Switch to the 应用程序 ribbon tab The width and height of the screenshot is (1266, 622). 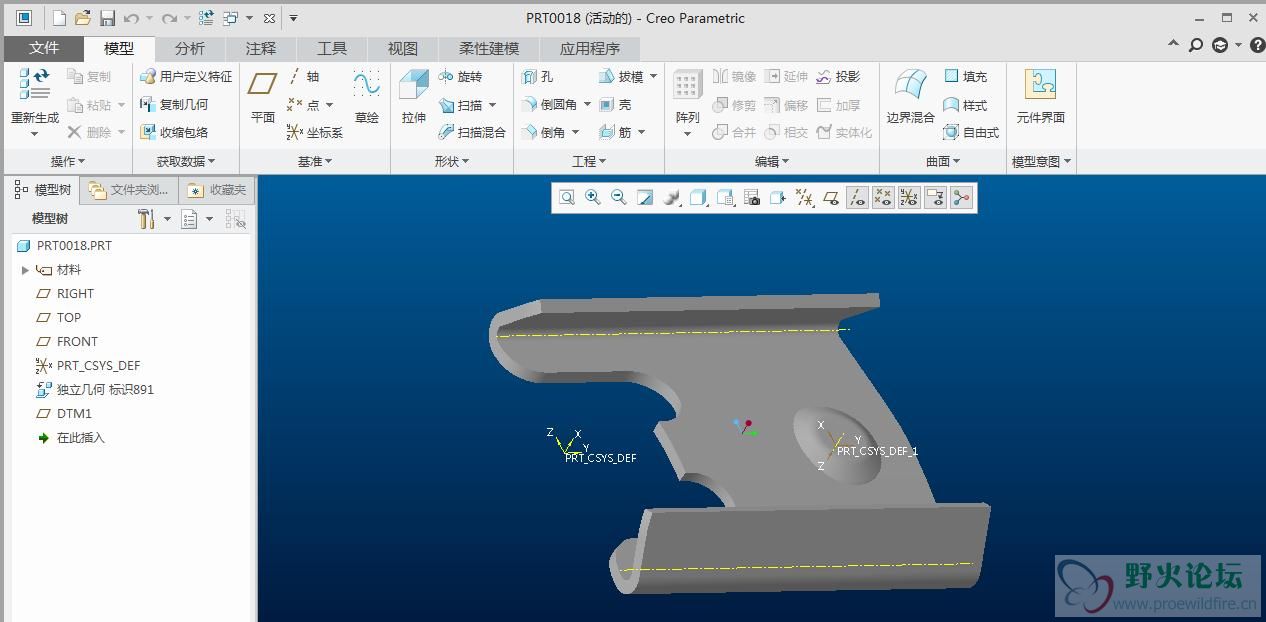pos(590,48)
